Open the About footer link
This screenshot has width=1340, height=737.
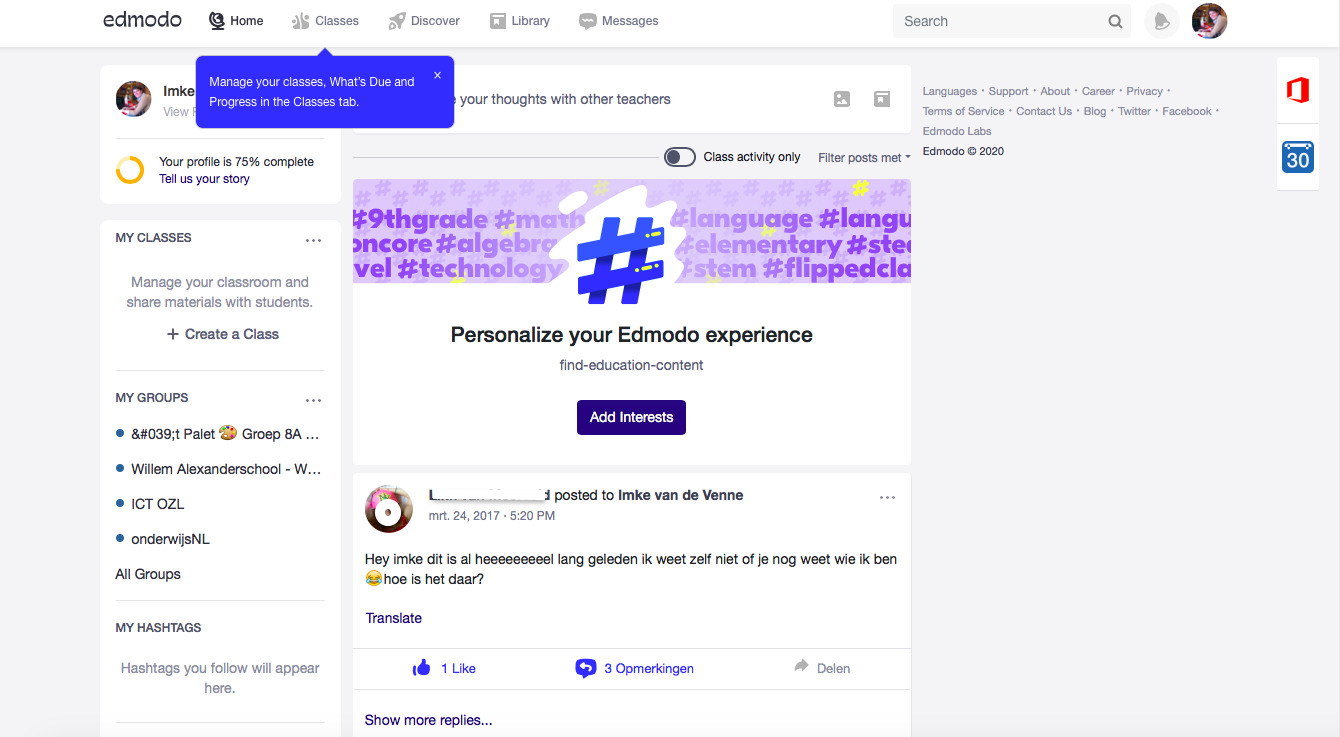pos(1055,91)
